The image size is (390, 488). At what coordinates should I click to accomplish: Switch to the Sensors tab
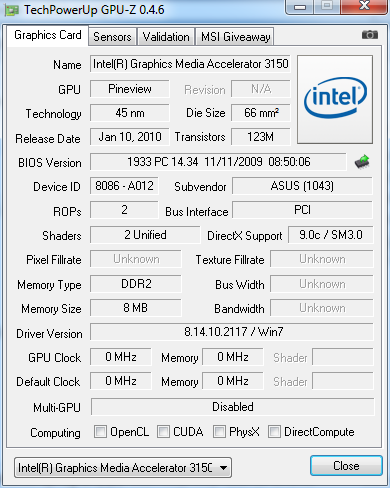point(112,37)
